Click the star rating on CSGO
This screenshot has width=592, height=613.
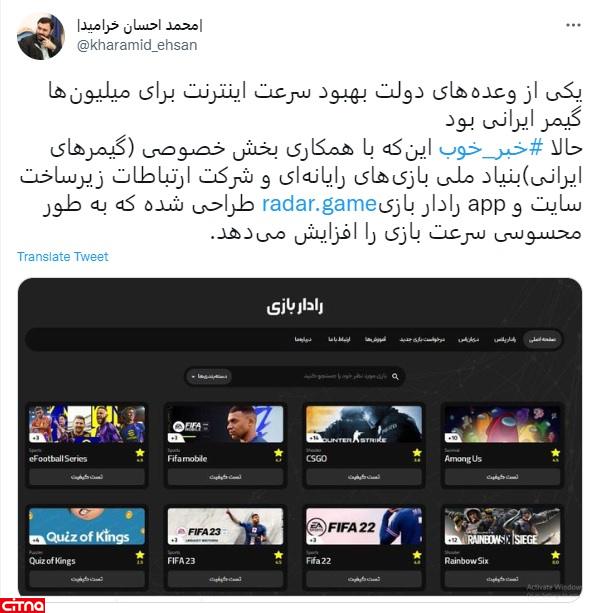[417, 455]
